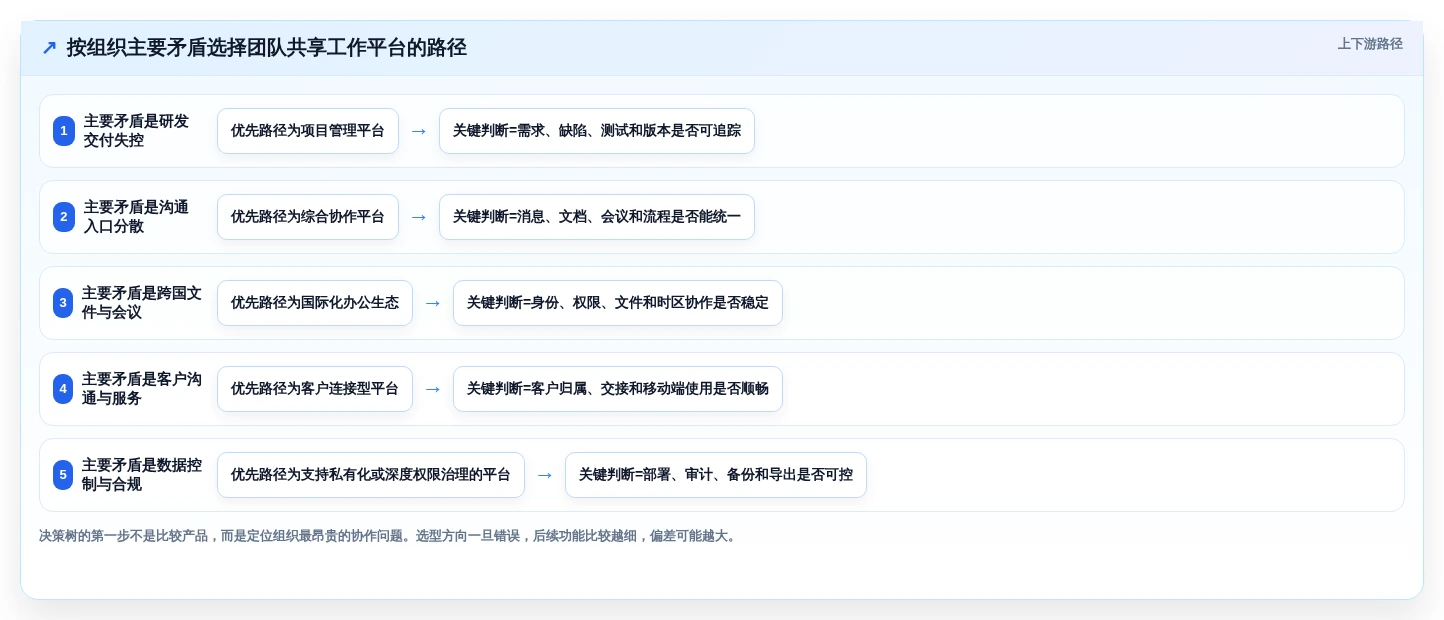This screenshot has width=1444, height=620.
Task: Click the 关键判断=需求、缺陷、测试和版本是否可追踪 box
Action: pos(597,131)
